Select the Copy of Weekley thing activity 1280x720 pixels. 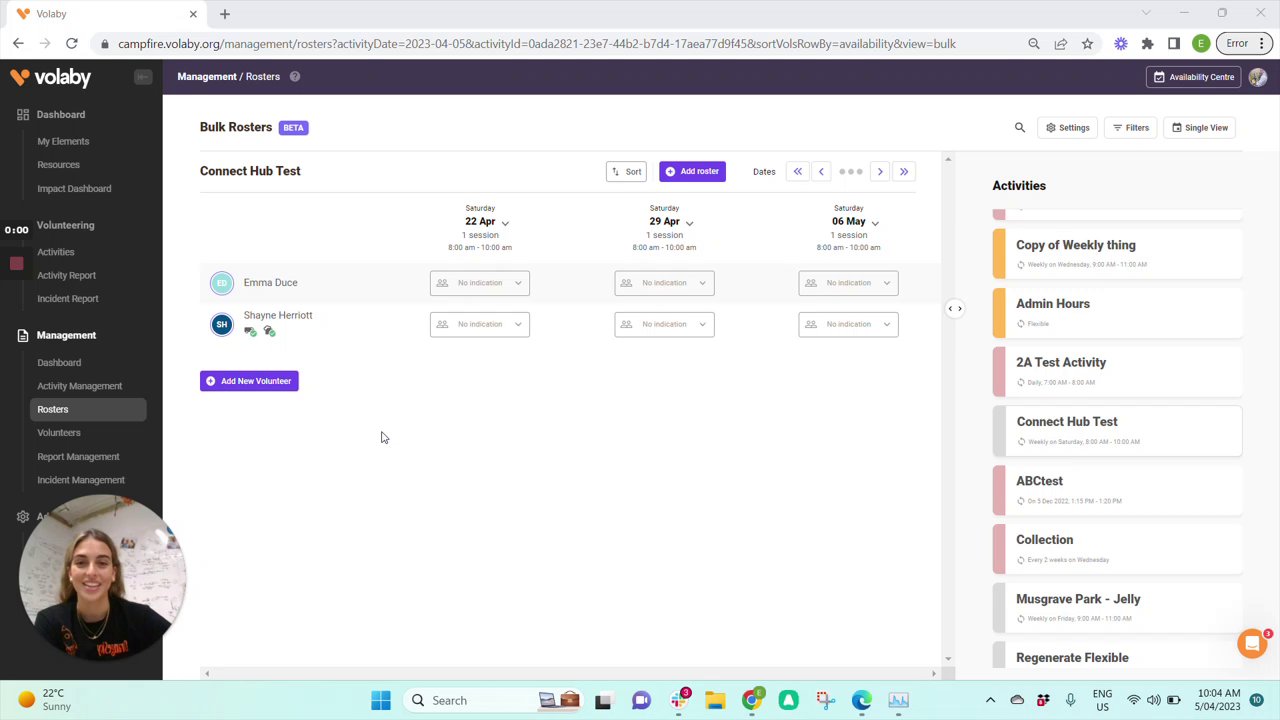pyautogui.click(x=1117, y=253)
